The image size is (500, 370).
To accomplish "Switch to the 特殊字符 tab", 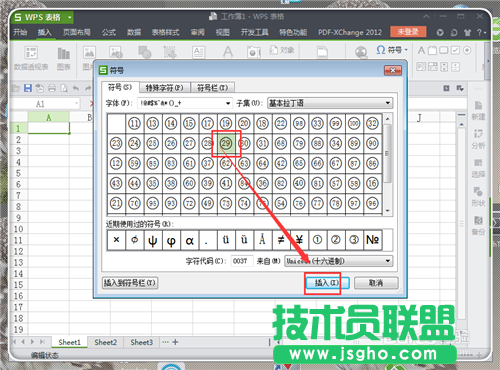I will coord(165,88).
